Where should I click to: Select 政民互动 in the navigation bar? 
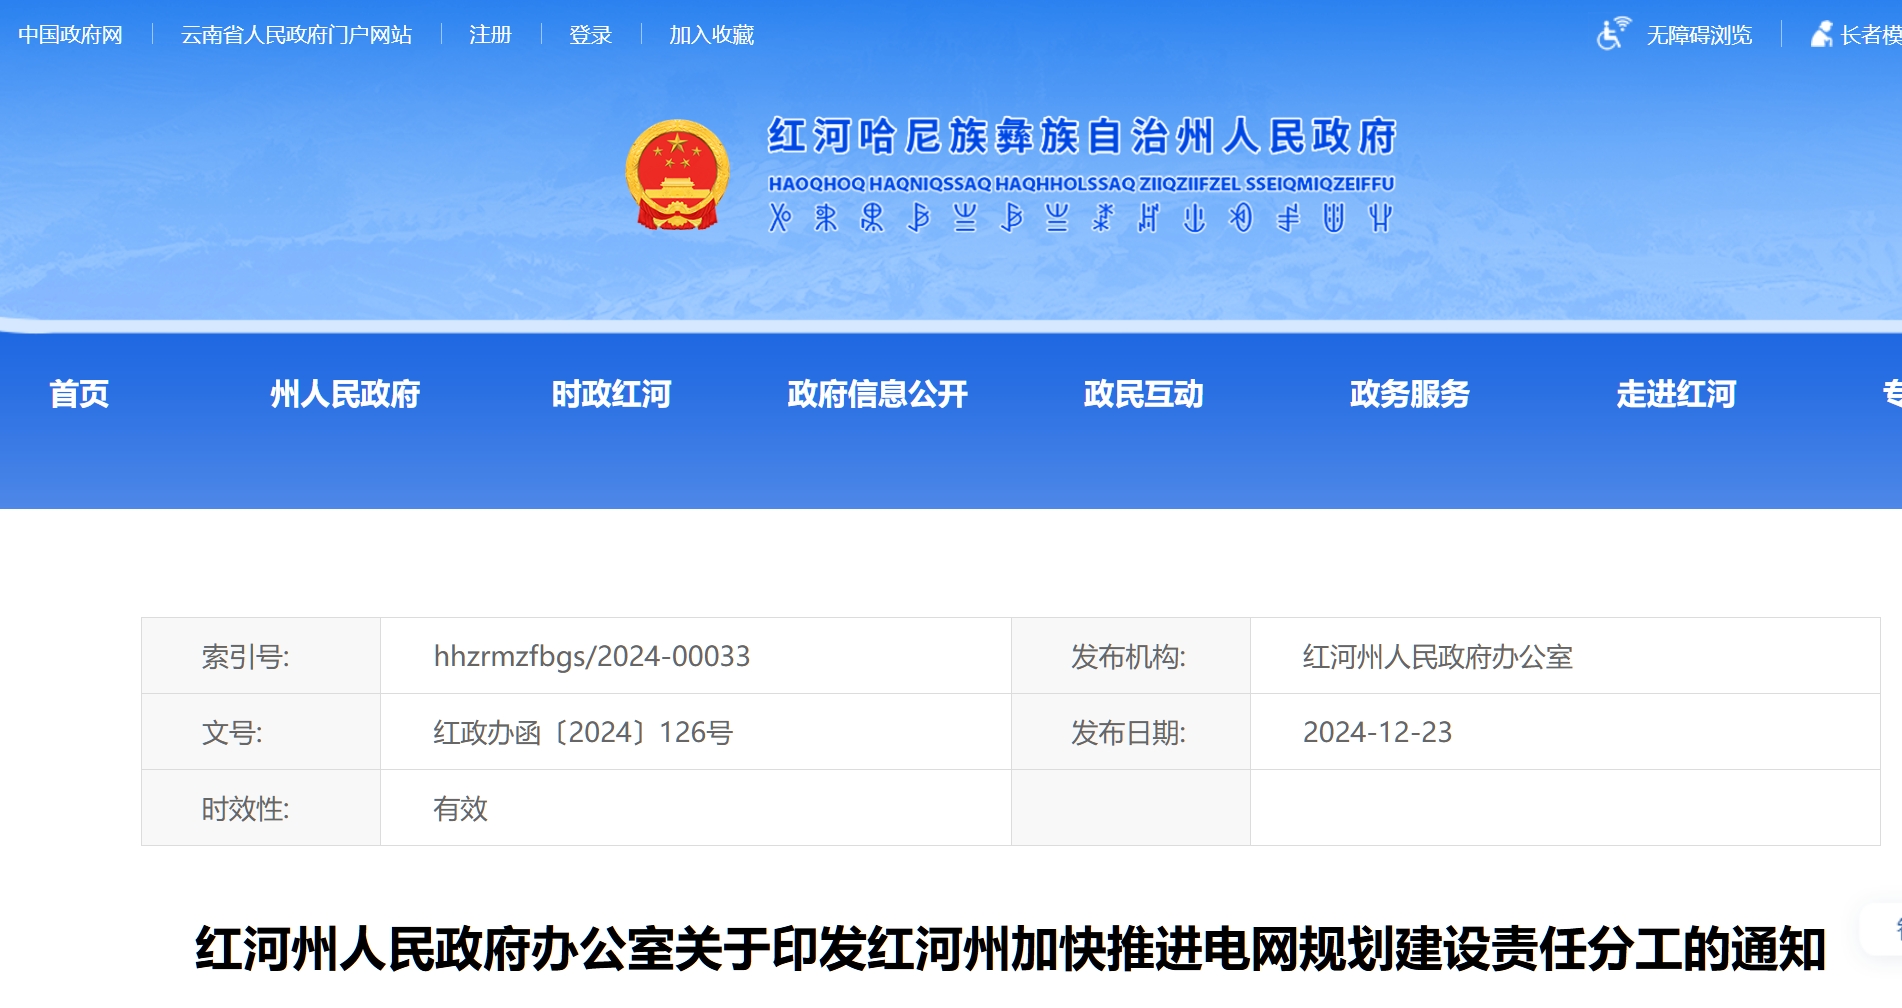tap(1143, 394)
